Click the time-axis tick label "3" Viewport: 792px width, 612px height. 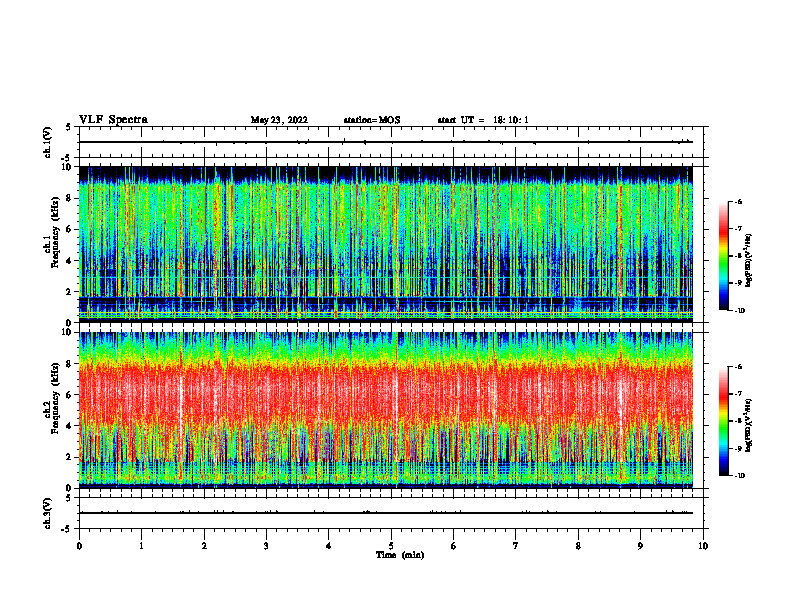tap(266, 546)
